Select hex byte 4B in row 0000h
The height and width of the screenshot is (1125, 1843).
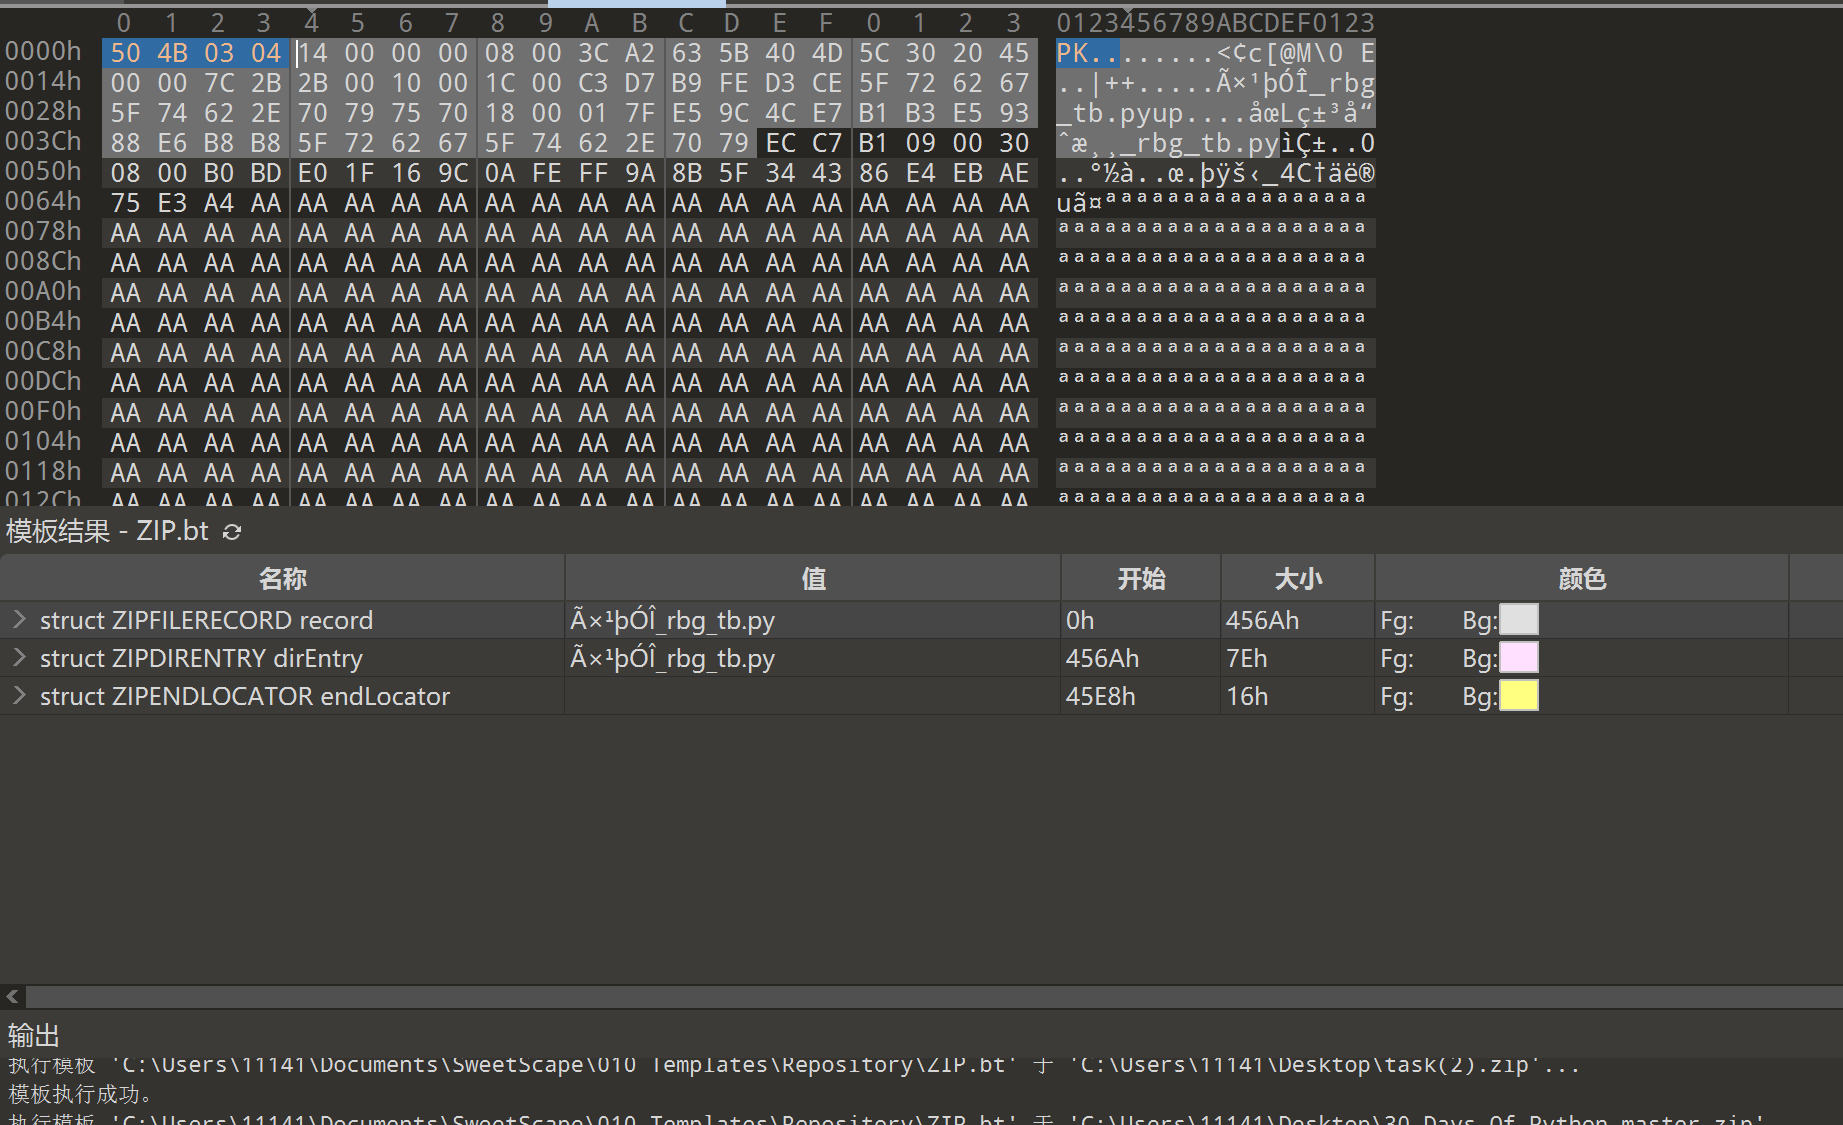pos(172,53)
